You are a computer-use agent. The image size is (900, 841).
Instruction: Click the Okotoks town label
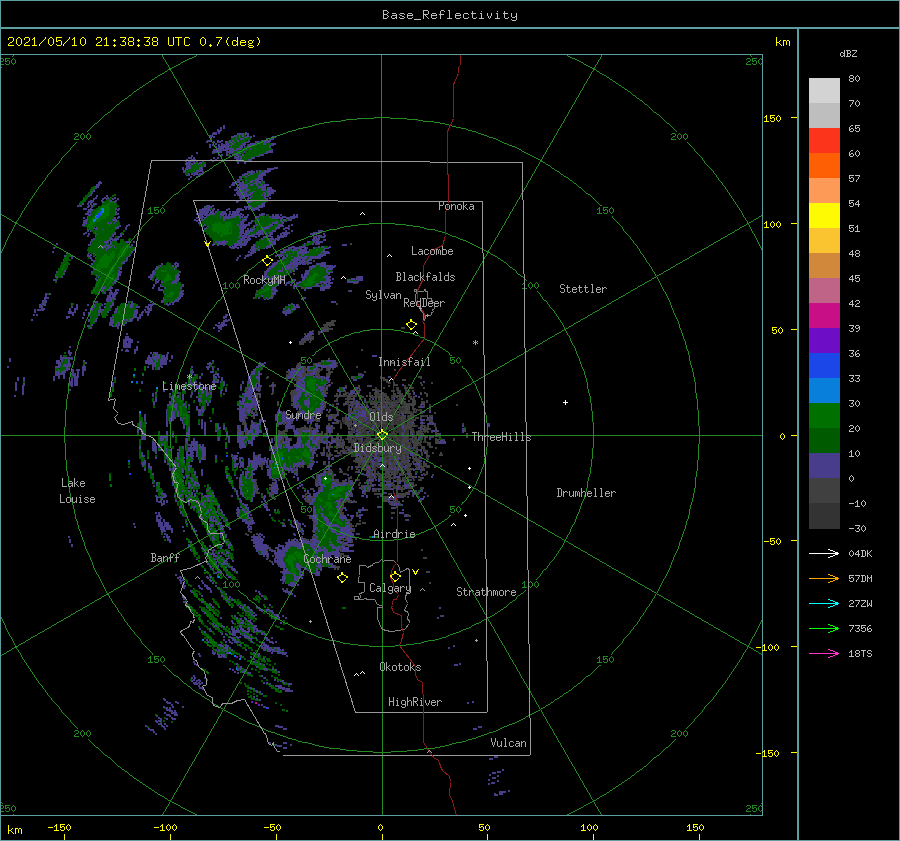pyautogui.click(x=400, y=667)
